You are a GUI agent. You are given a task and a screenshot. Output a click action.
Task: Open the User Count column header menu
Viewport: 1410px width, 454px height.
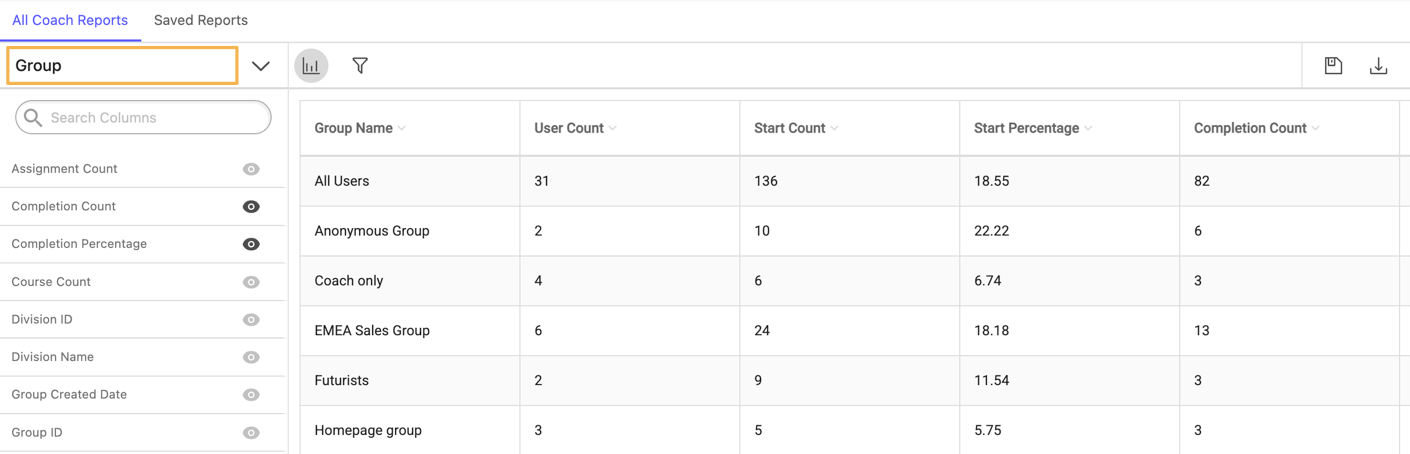point(613,128)
